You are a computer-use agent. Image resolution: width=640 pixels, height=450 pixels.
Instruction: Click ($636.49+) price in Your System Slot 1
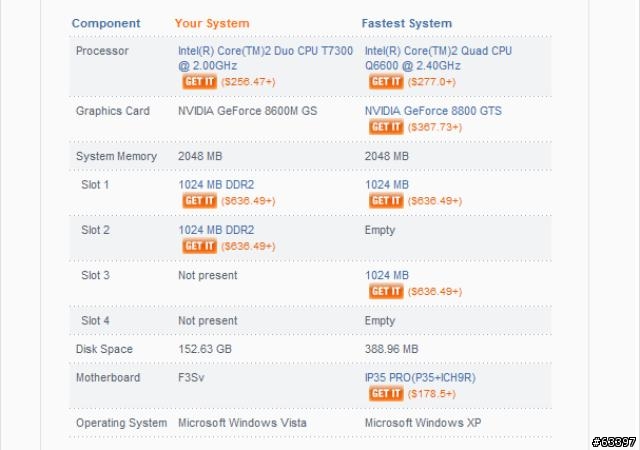click(248, 200)
